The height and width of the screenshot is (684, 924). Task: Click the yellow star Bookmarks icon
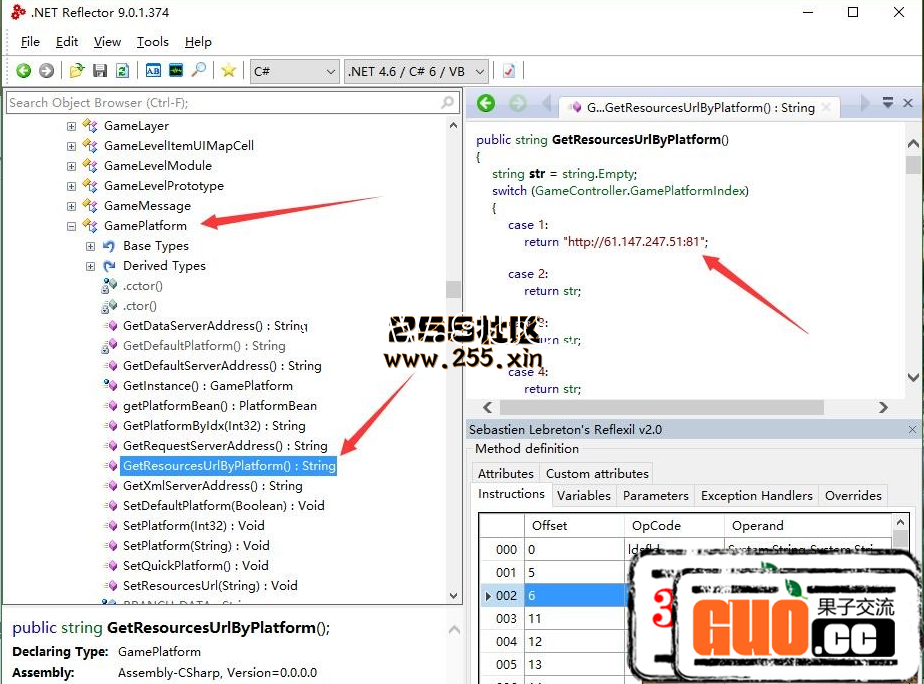coord(228,71)
